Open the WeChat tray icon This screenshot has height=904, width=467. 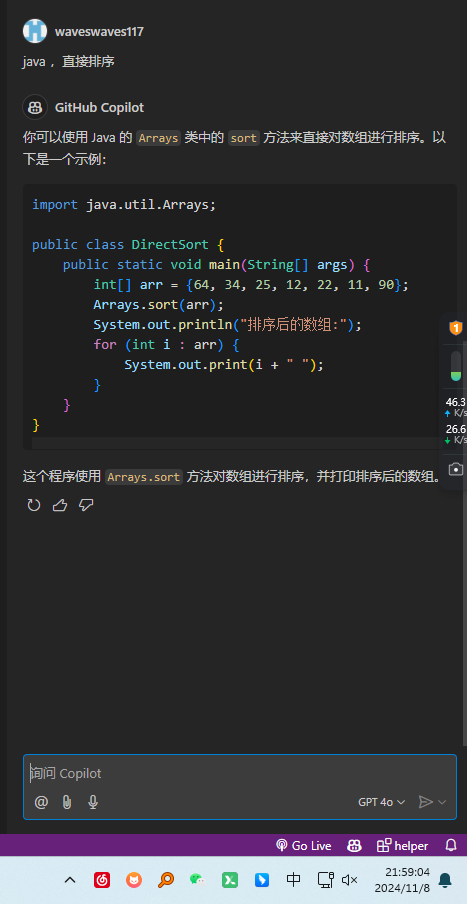pos(197,880)
